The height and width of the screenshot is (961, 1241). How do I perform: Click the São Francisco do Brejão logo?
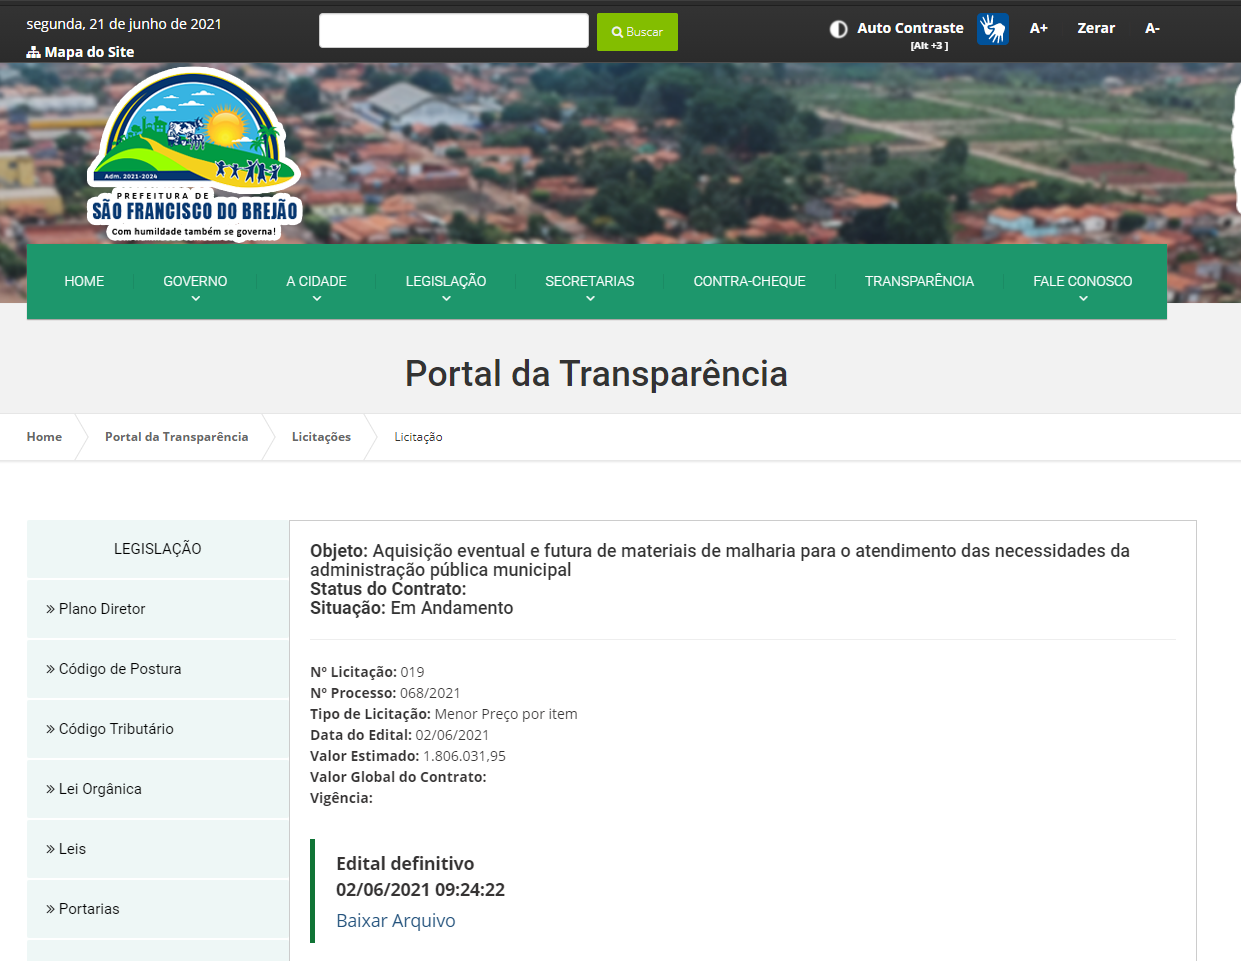[195, 155]
